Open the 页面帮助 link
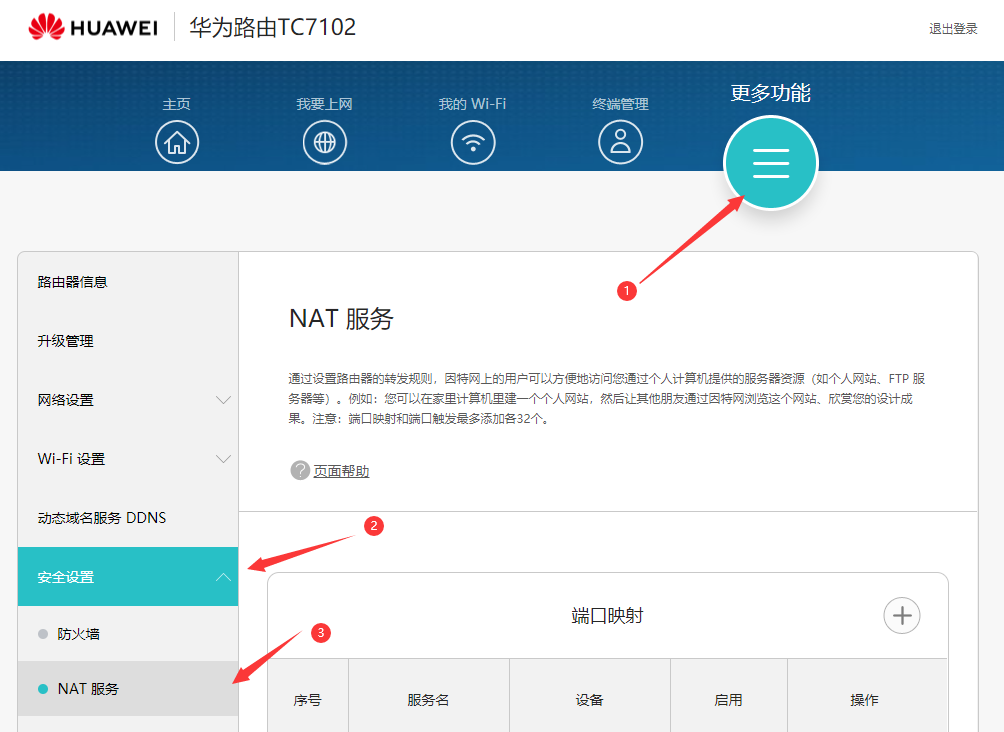 341,471
